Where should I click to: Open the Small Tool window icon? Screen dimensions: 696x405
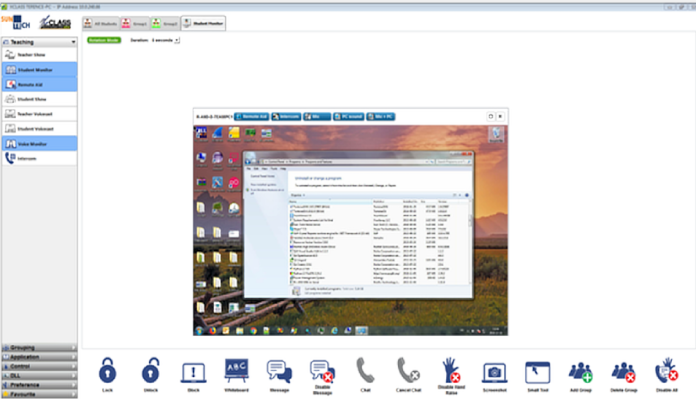point(538,373)
